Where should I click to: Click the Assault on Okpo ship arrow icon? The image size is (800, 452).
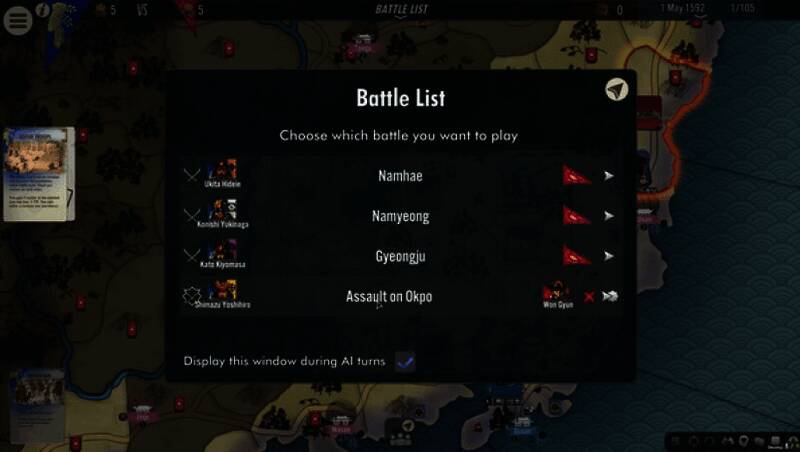pos(610,296)
